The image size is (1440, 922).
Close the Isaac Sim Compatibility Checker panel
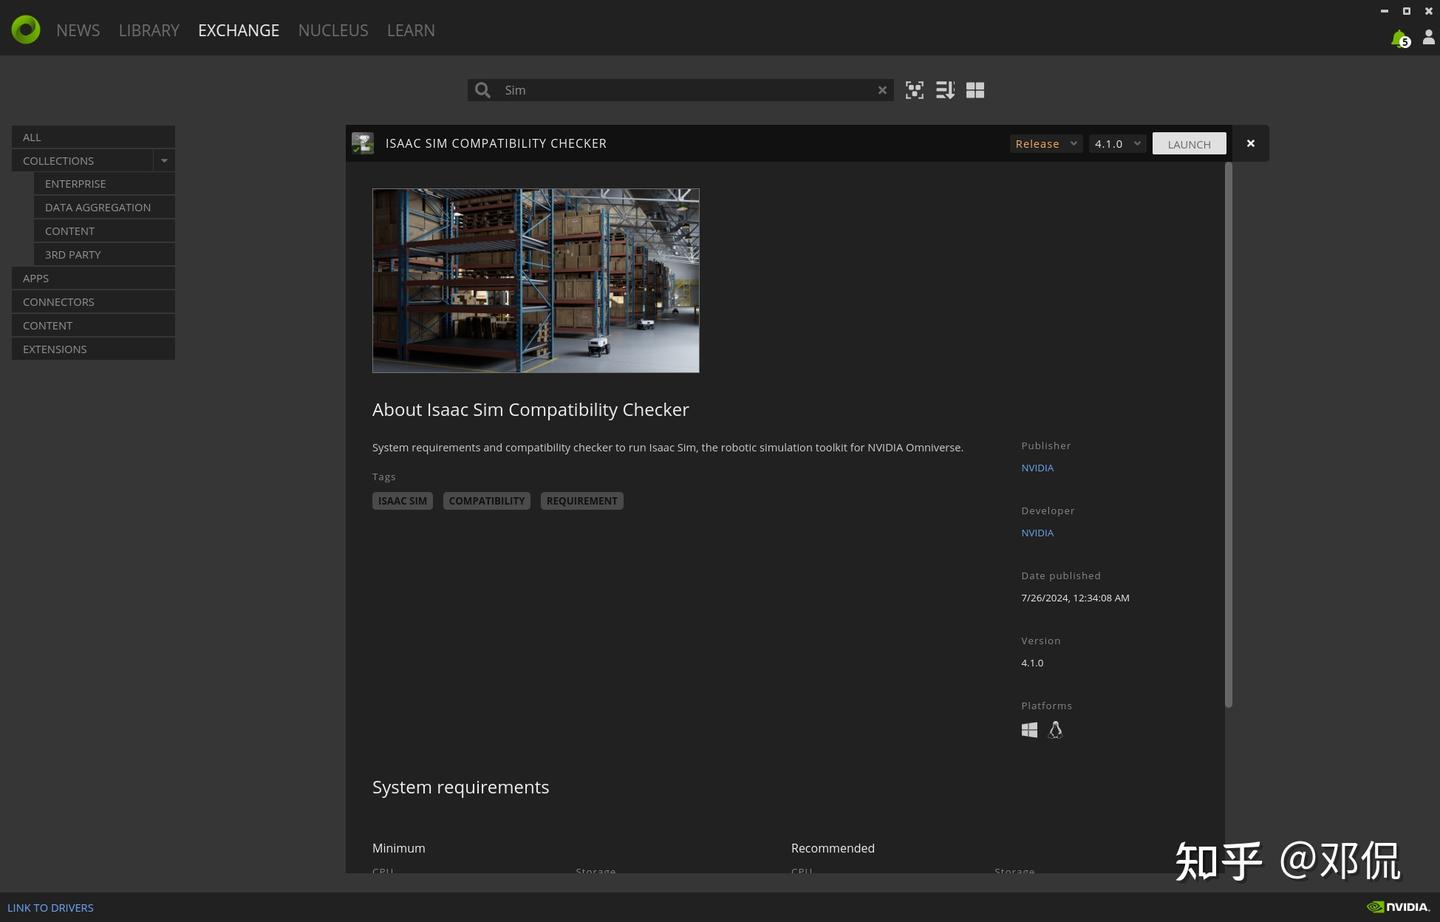pyautogui.click(x=1250, y=143)
